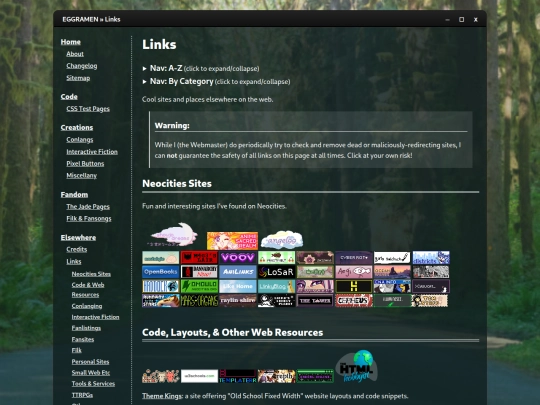
Task: Open the Aegi fish site button
Action: coord(354,272)
